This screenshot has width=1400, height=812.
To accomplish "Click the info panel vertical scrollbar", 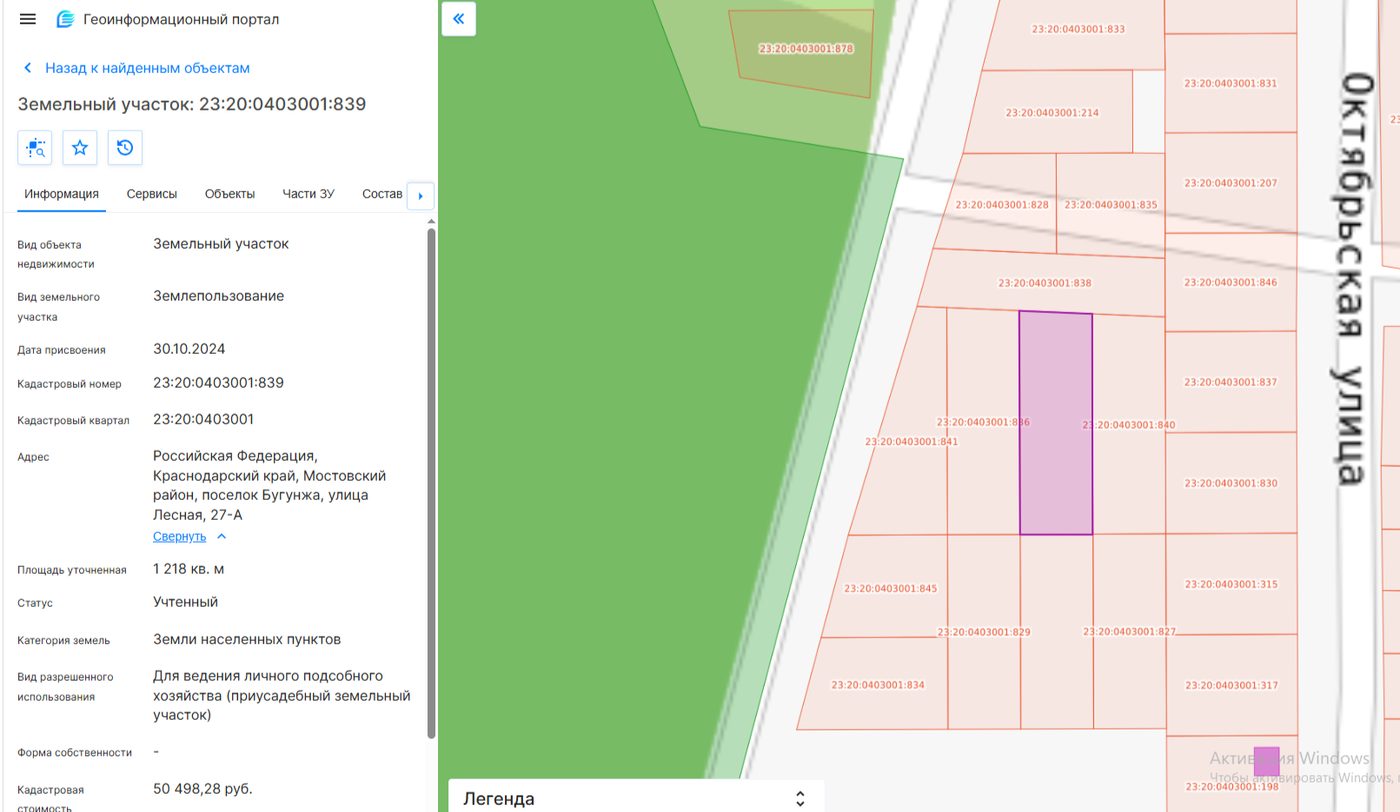I will (x=431, y=483).
